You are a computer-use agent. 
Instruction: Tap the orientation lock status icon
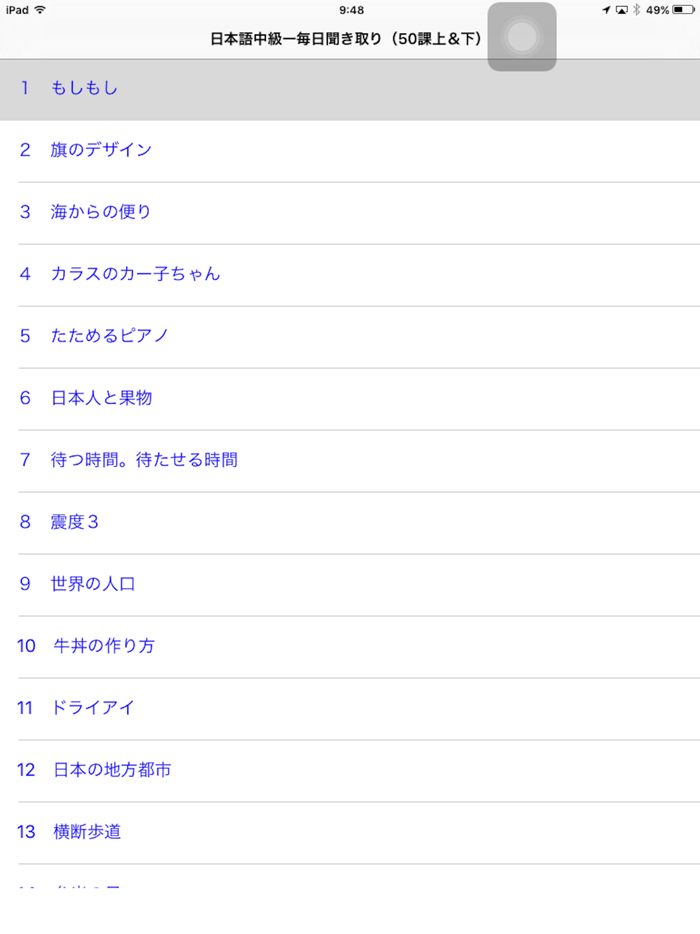click(x=622, y=9)
